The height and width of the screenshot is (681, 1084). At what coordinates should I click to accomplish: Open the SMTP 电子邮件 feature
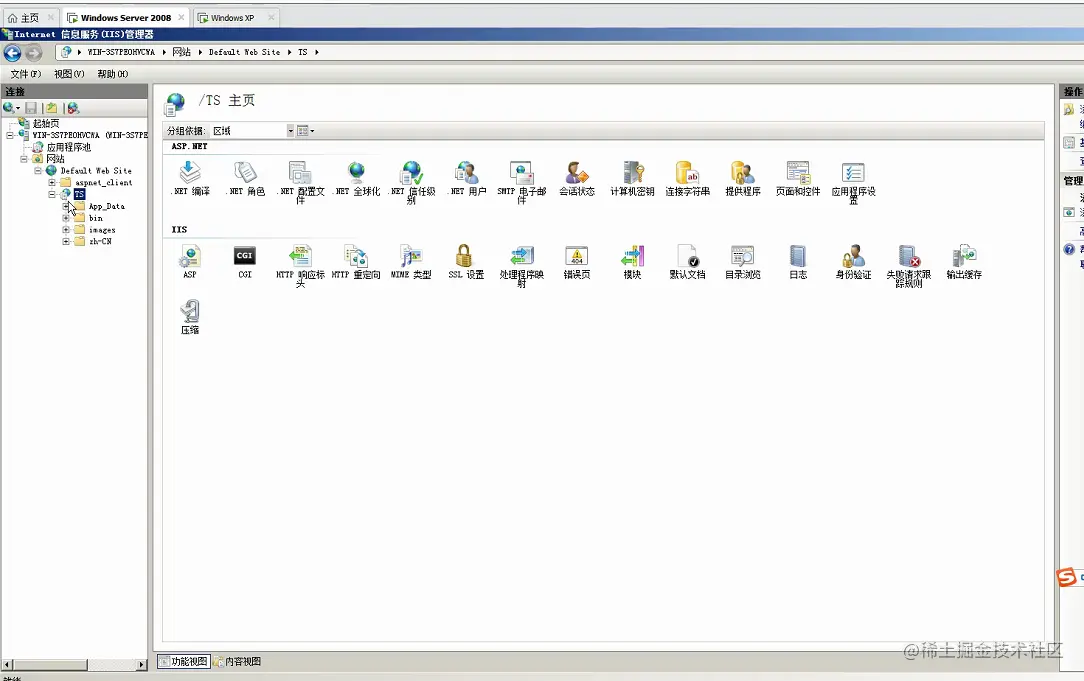pos(522,182)
